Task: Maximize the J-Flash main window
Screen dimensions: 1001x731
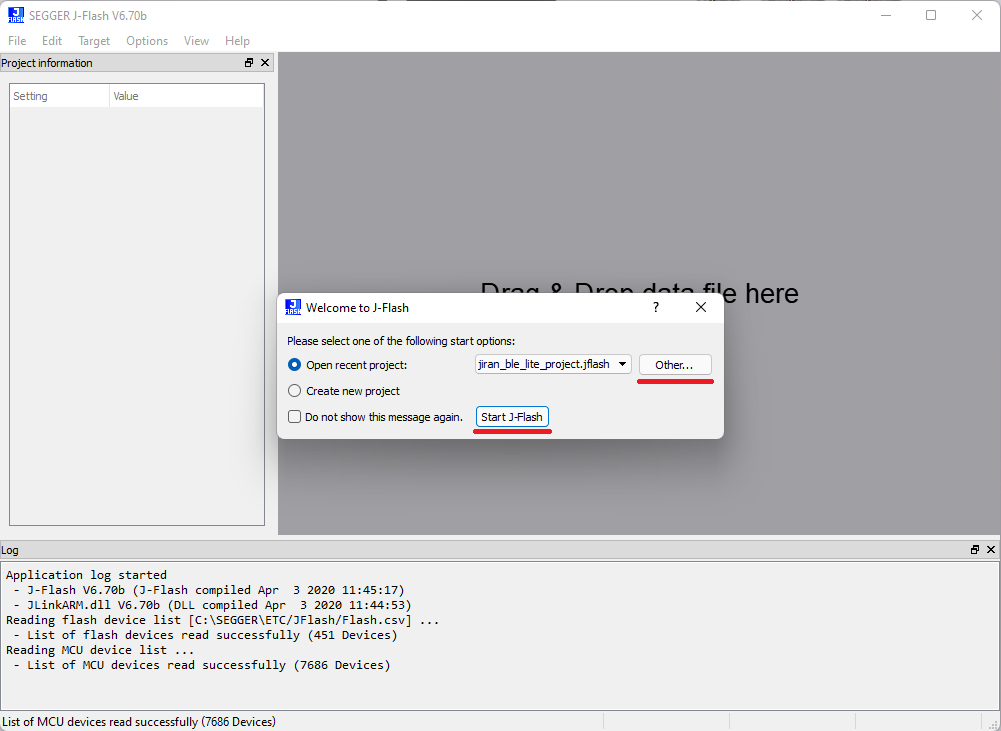Action: coord(931,15)
